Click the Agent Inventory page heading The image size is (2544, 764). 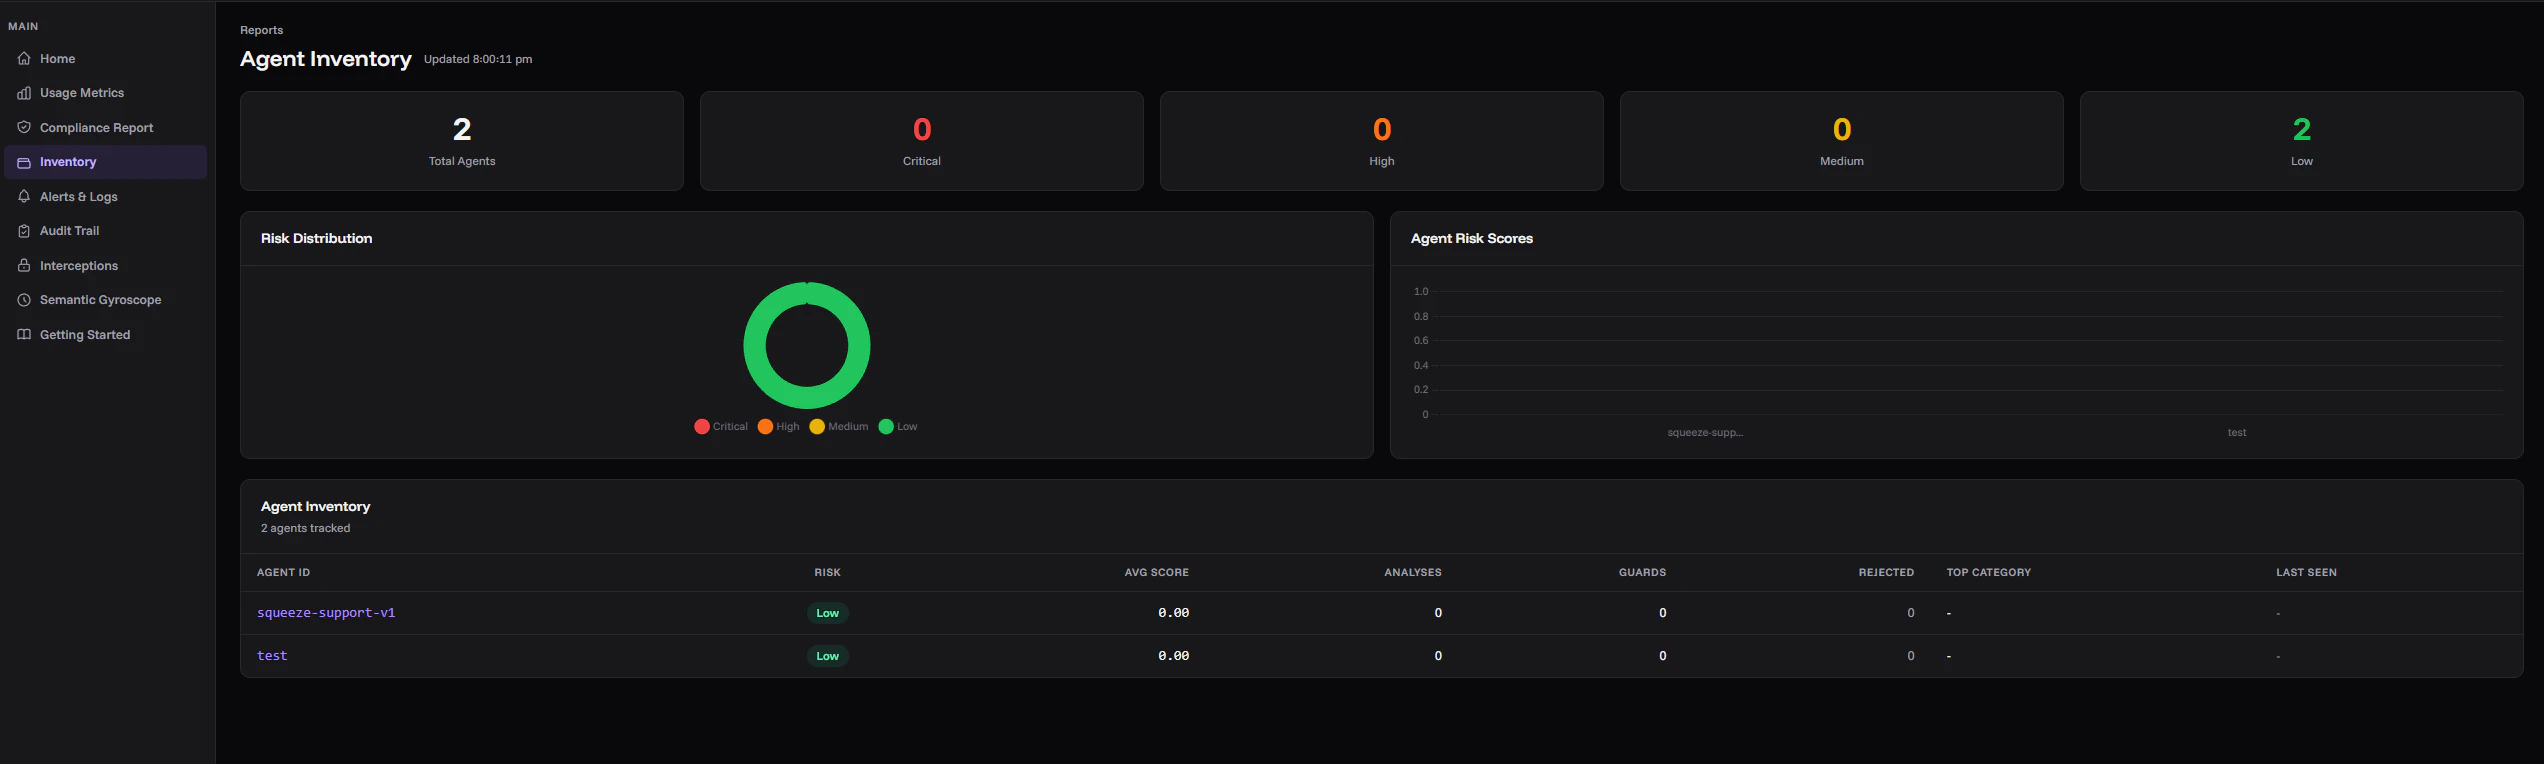pos(325,59)
